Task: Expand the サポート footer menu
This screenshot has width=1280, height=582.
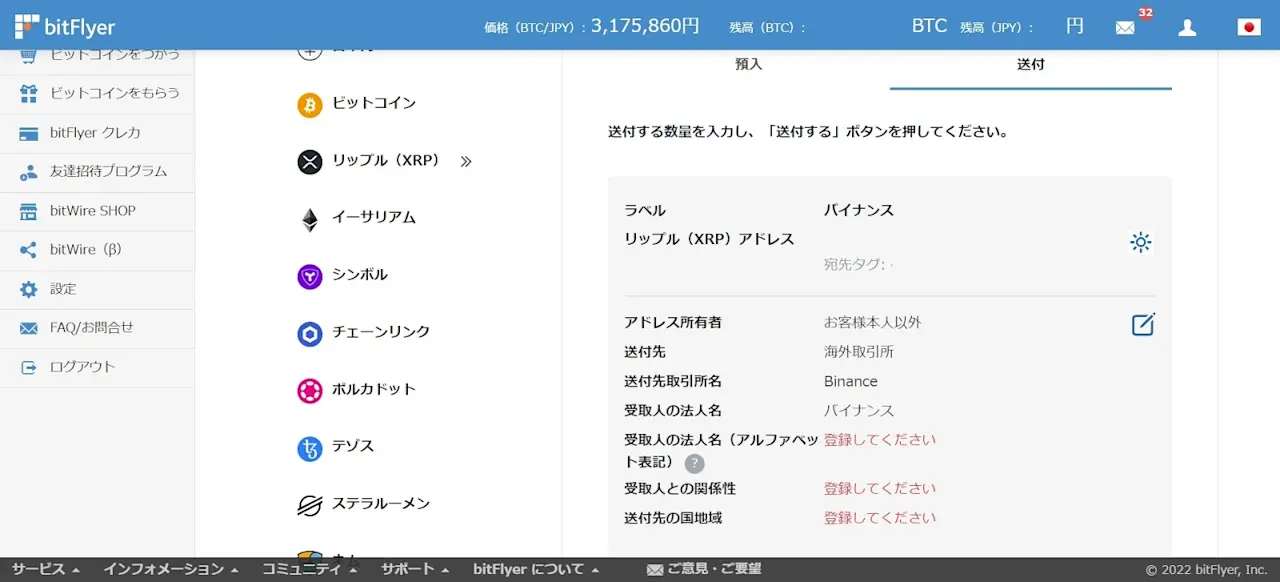Action: point(415,569)
